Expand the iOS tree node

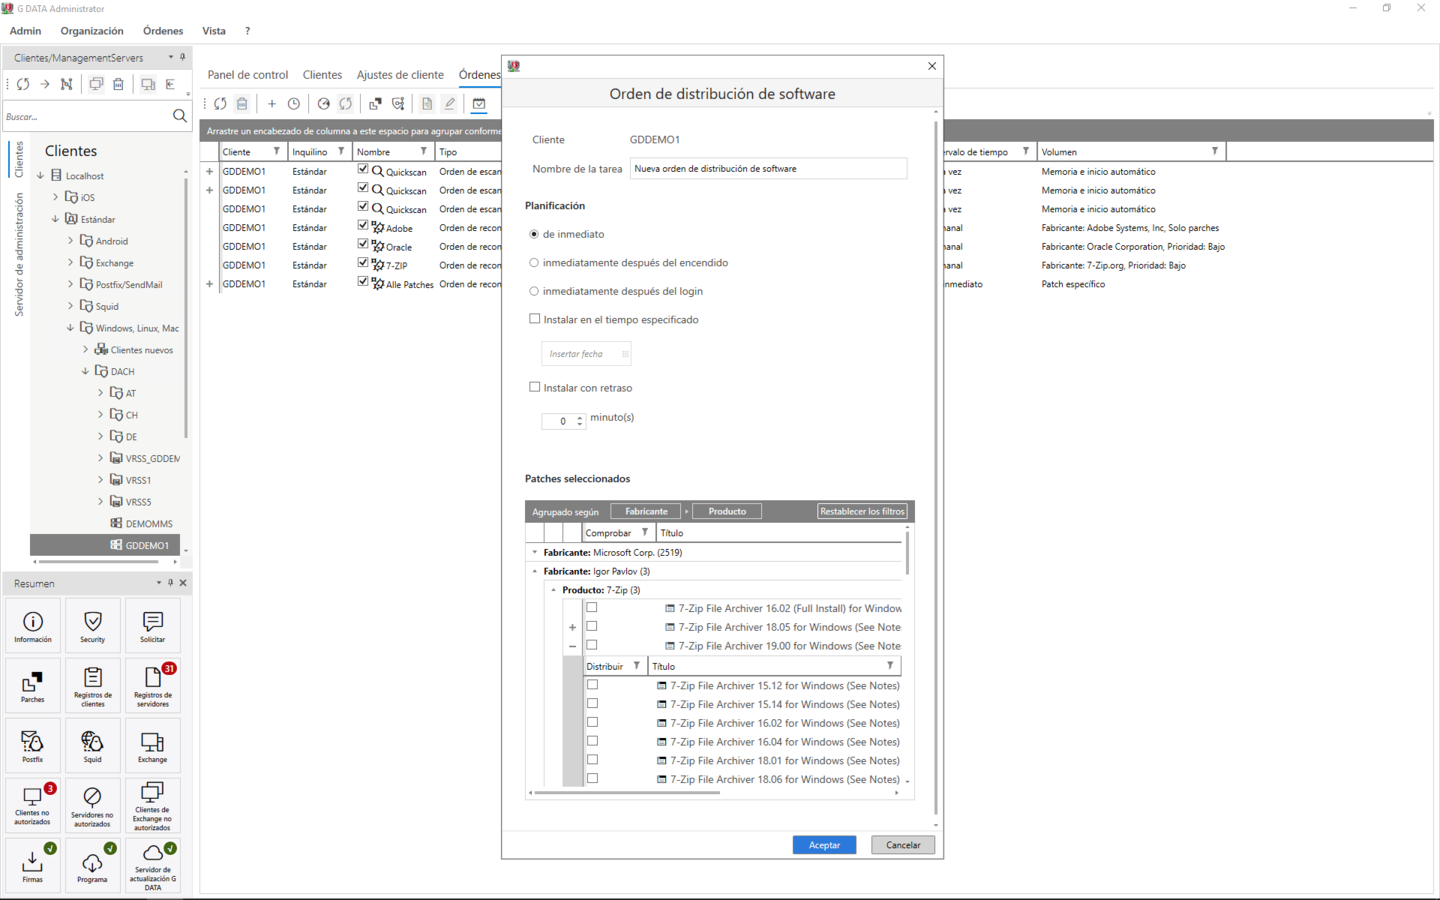[56, 197]
